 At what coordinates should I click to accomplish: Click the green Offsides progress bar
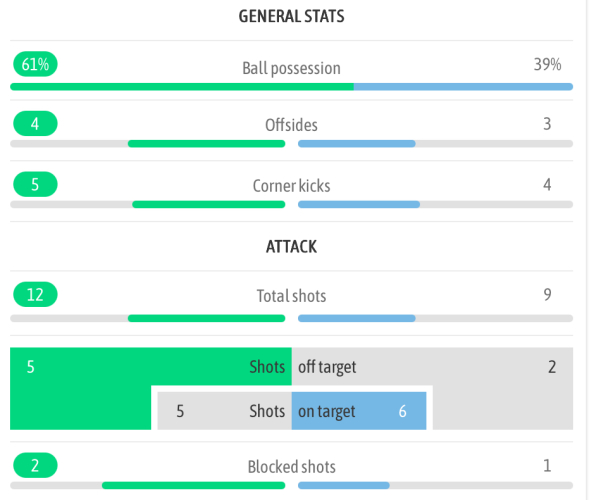coord(206,144)
